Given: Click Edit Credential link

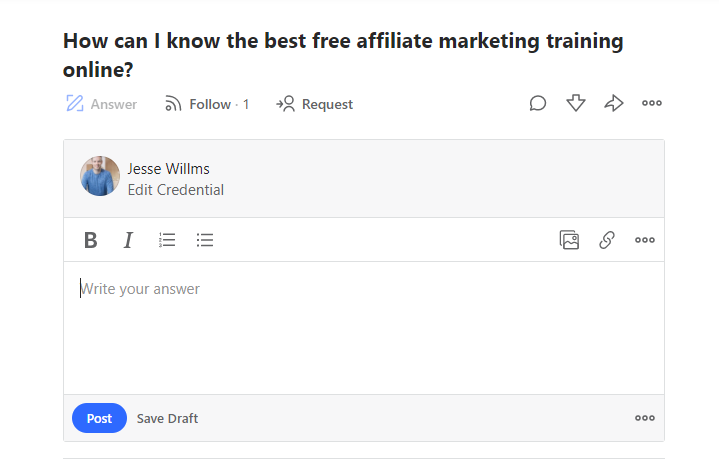Looking at the screenshot, I should click(176, 190).
